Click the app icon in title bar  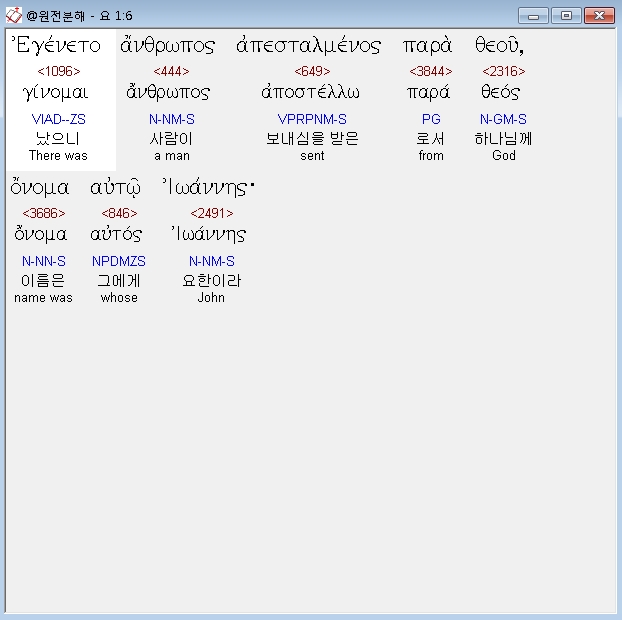(x=13, y=15)
